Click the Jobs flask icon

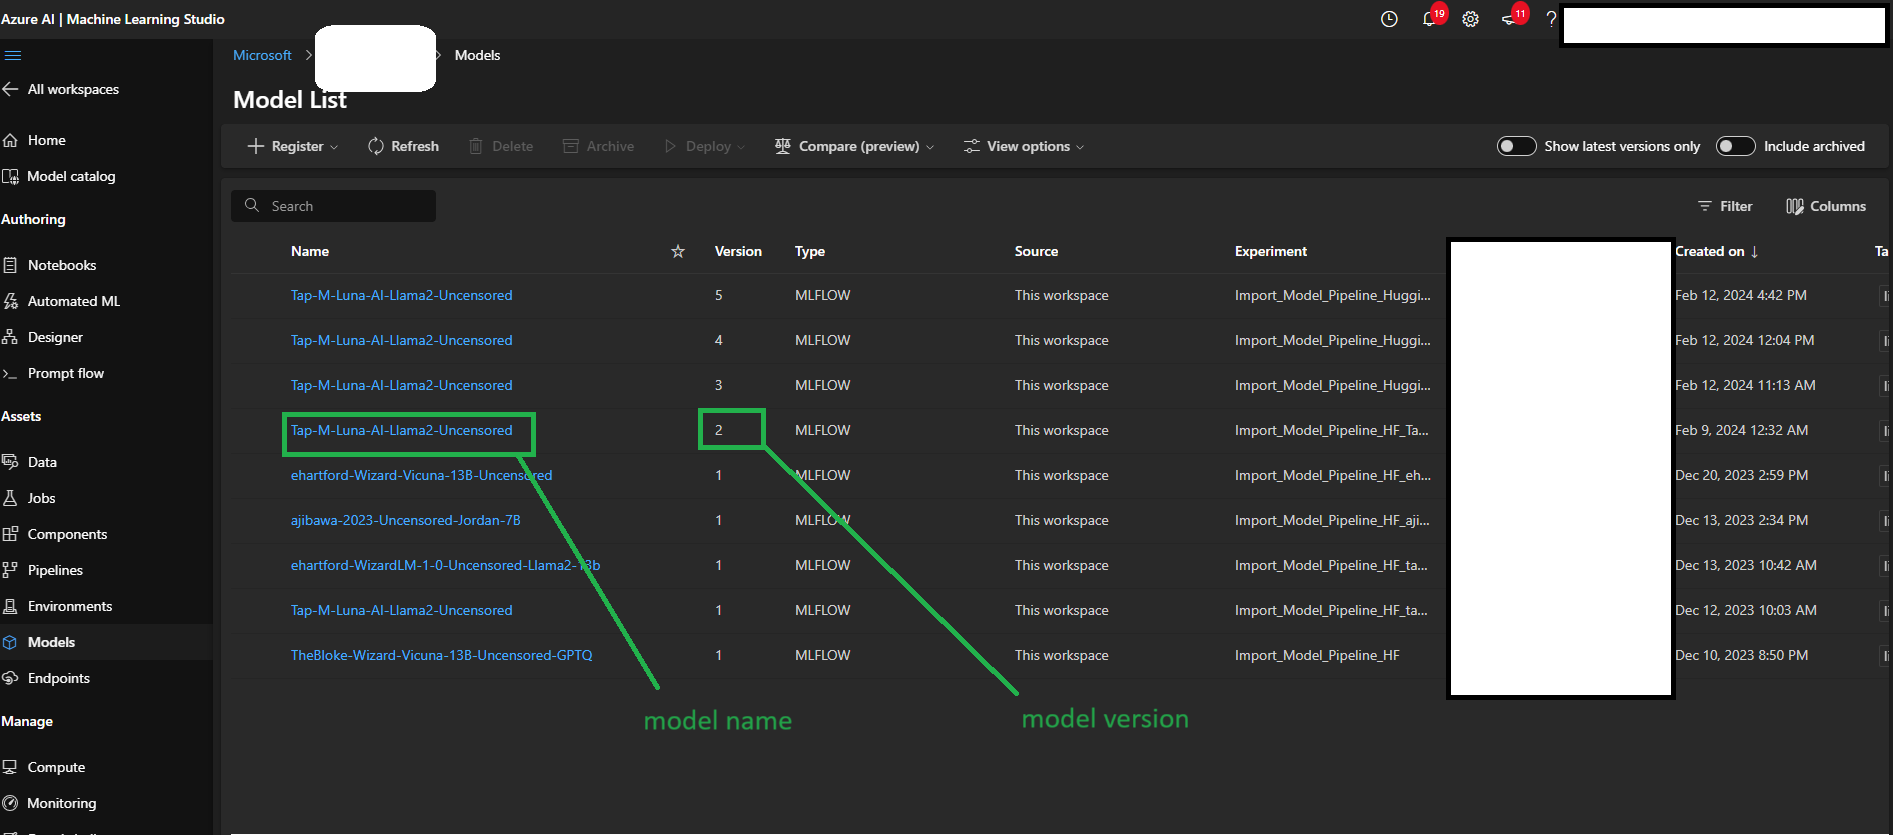point(10,498)
